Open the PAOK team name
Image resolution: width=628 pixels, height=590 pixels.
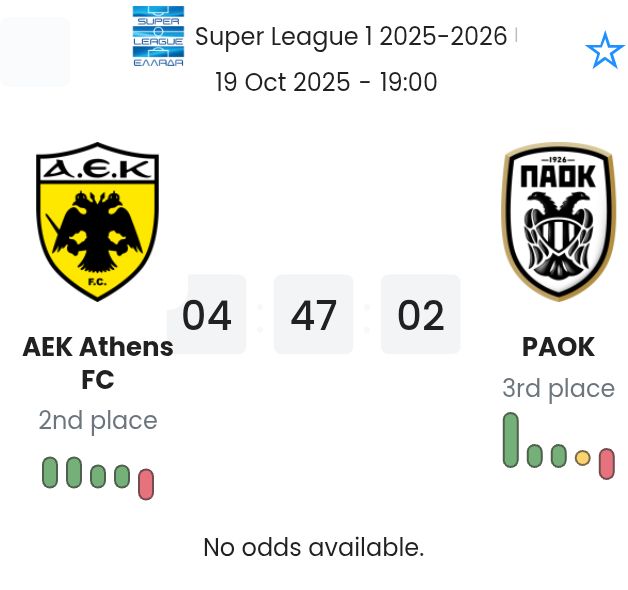[x=558, y=347]
